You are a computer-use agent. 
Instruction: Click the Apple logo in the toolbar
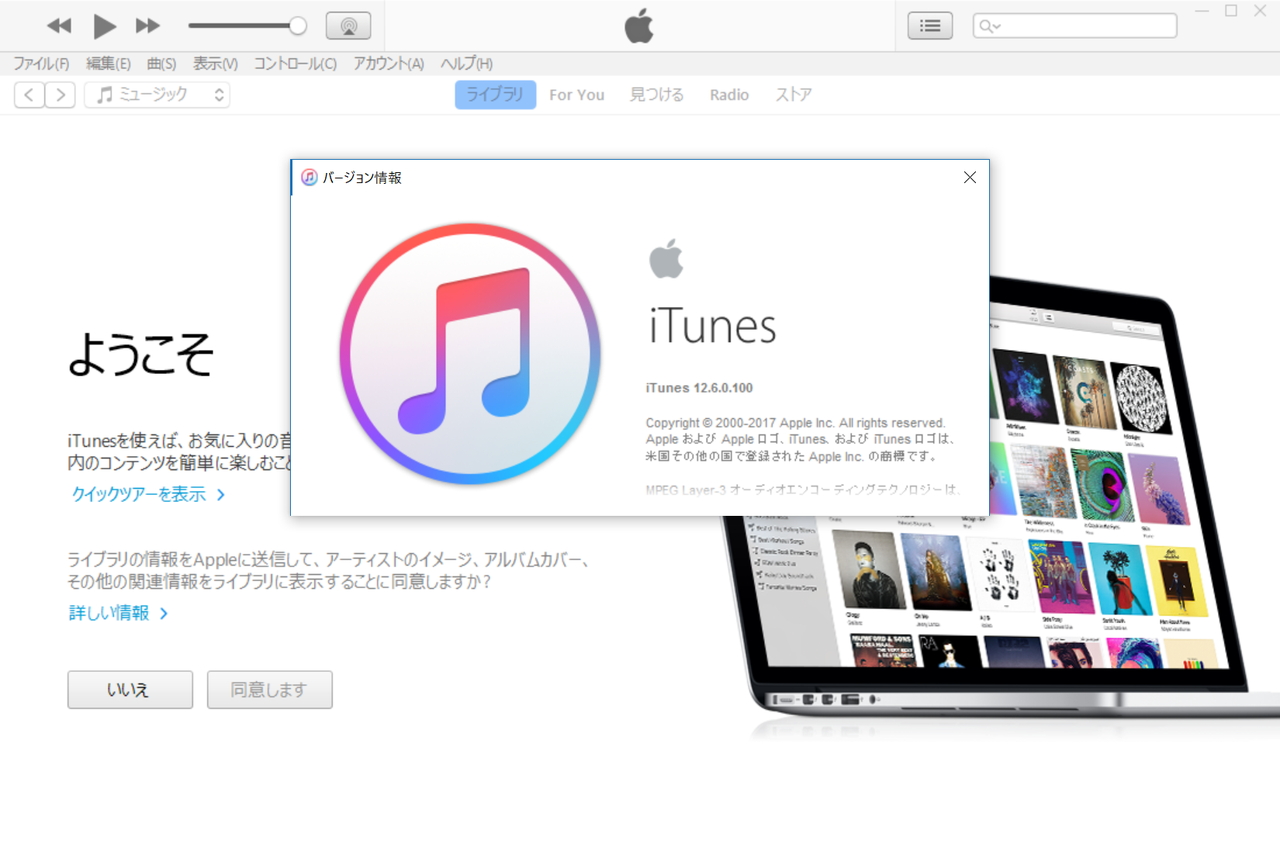[x=639, y=26]
